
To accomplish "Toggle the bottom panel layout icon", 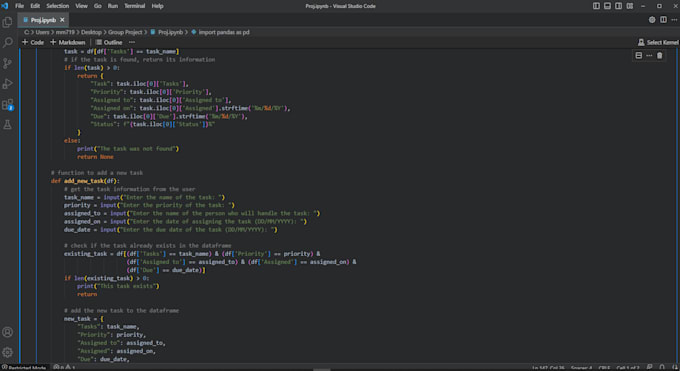I will [607, 6].
